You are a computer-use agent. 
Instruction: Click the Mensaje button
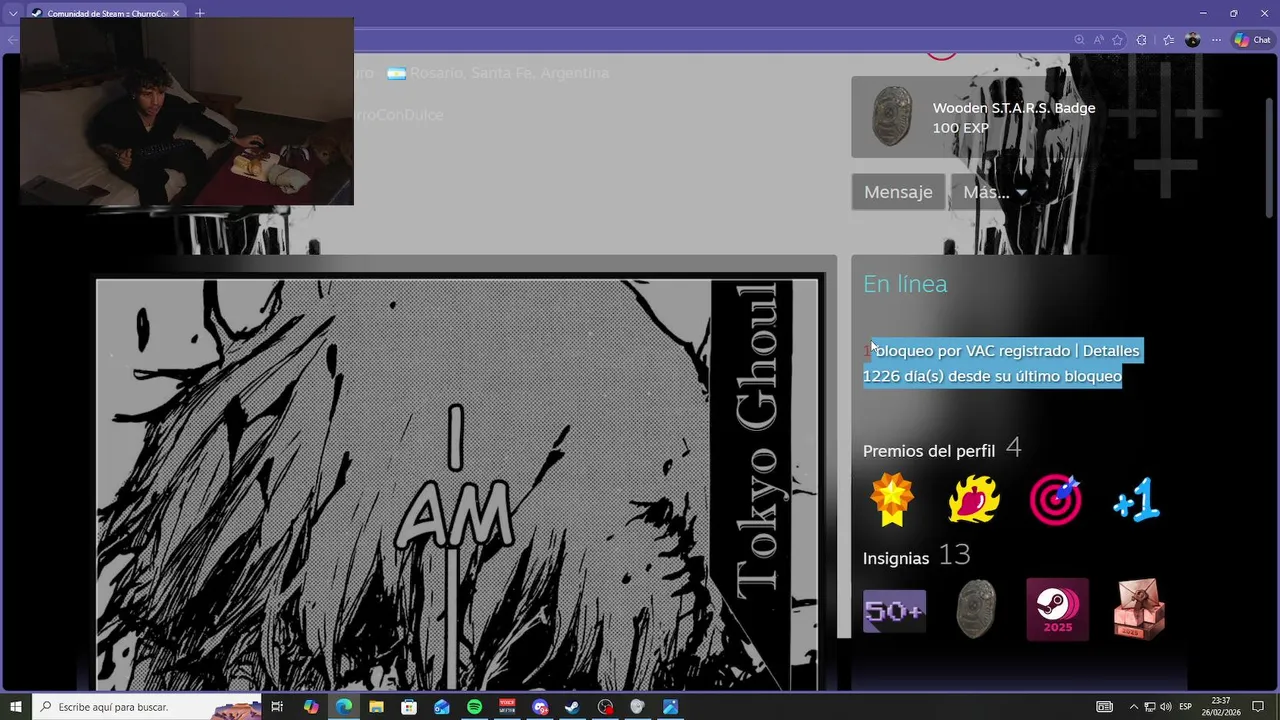click(898, 192)
